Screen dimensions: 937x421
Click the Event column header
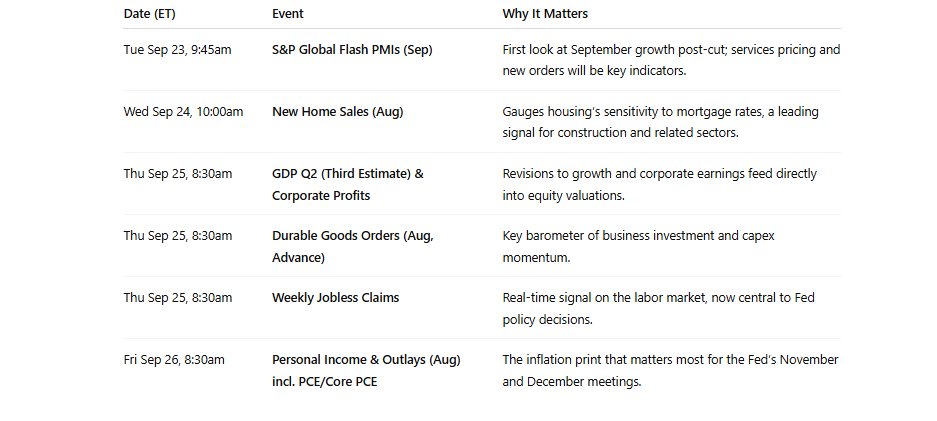(x=287, y=14)
